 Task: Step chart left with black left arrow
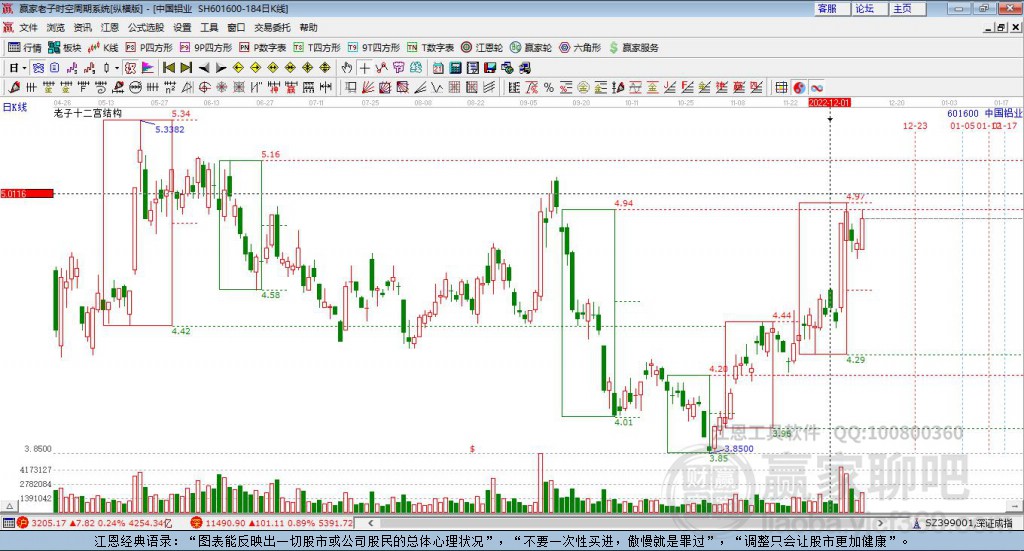point(204,68)
